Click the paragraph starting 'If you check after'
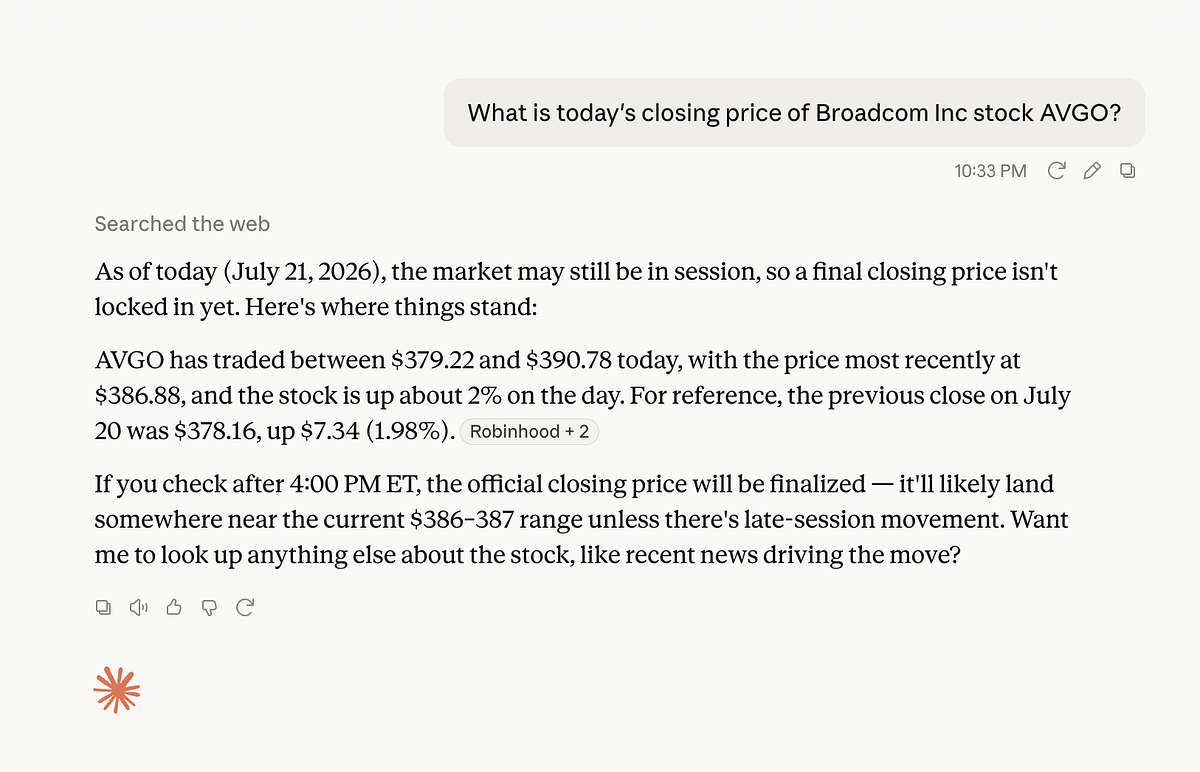This screenshot has height=772, width=1200. click(581, 520)
